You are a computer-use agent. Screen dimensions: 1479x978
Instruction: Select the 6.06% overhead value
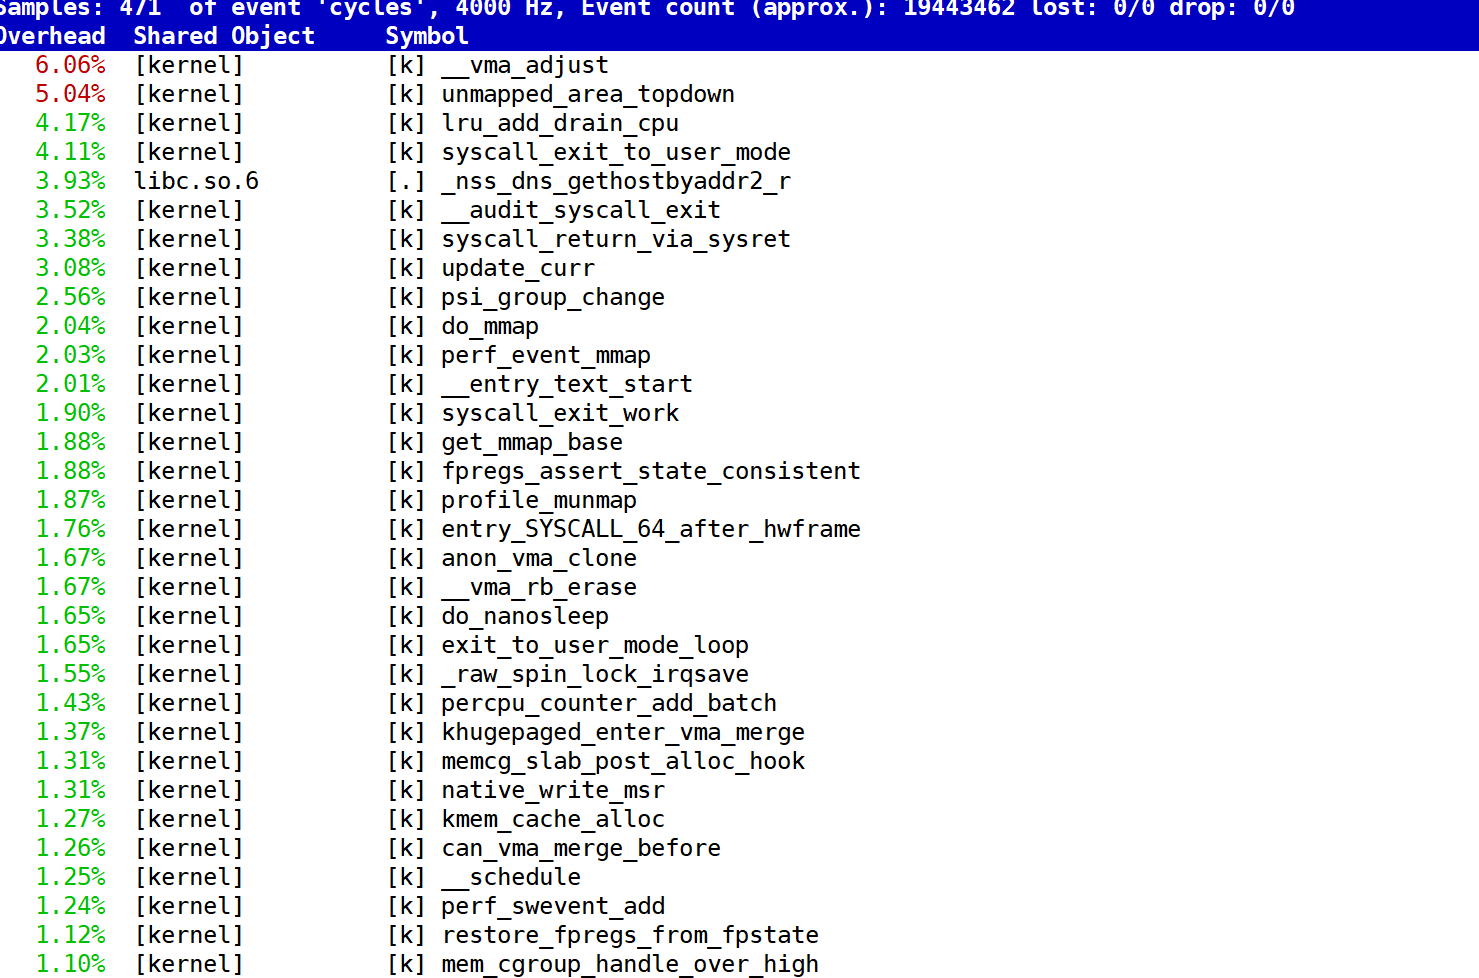coord(70,65)
